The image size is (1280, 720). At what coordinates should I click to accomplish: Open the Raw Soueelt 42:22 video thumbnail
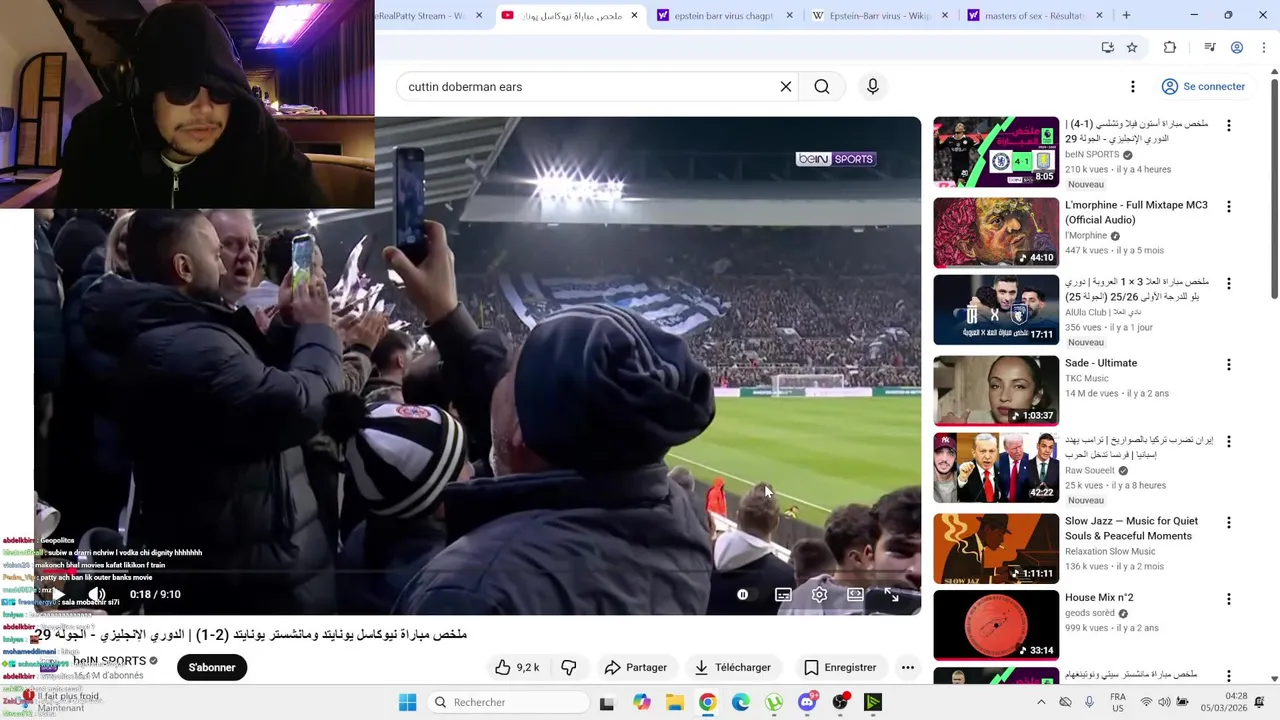[x=996, y=468]
